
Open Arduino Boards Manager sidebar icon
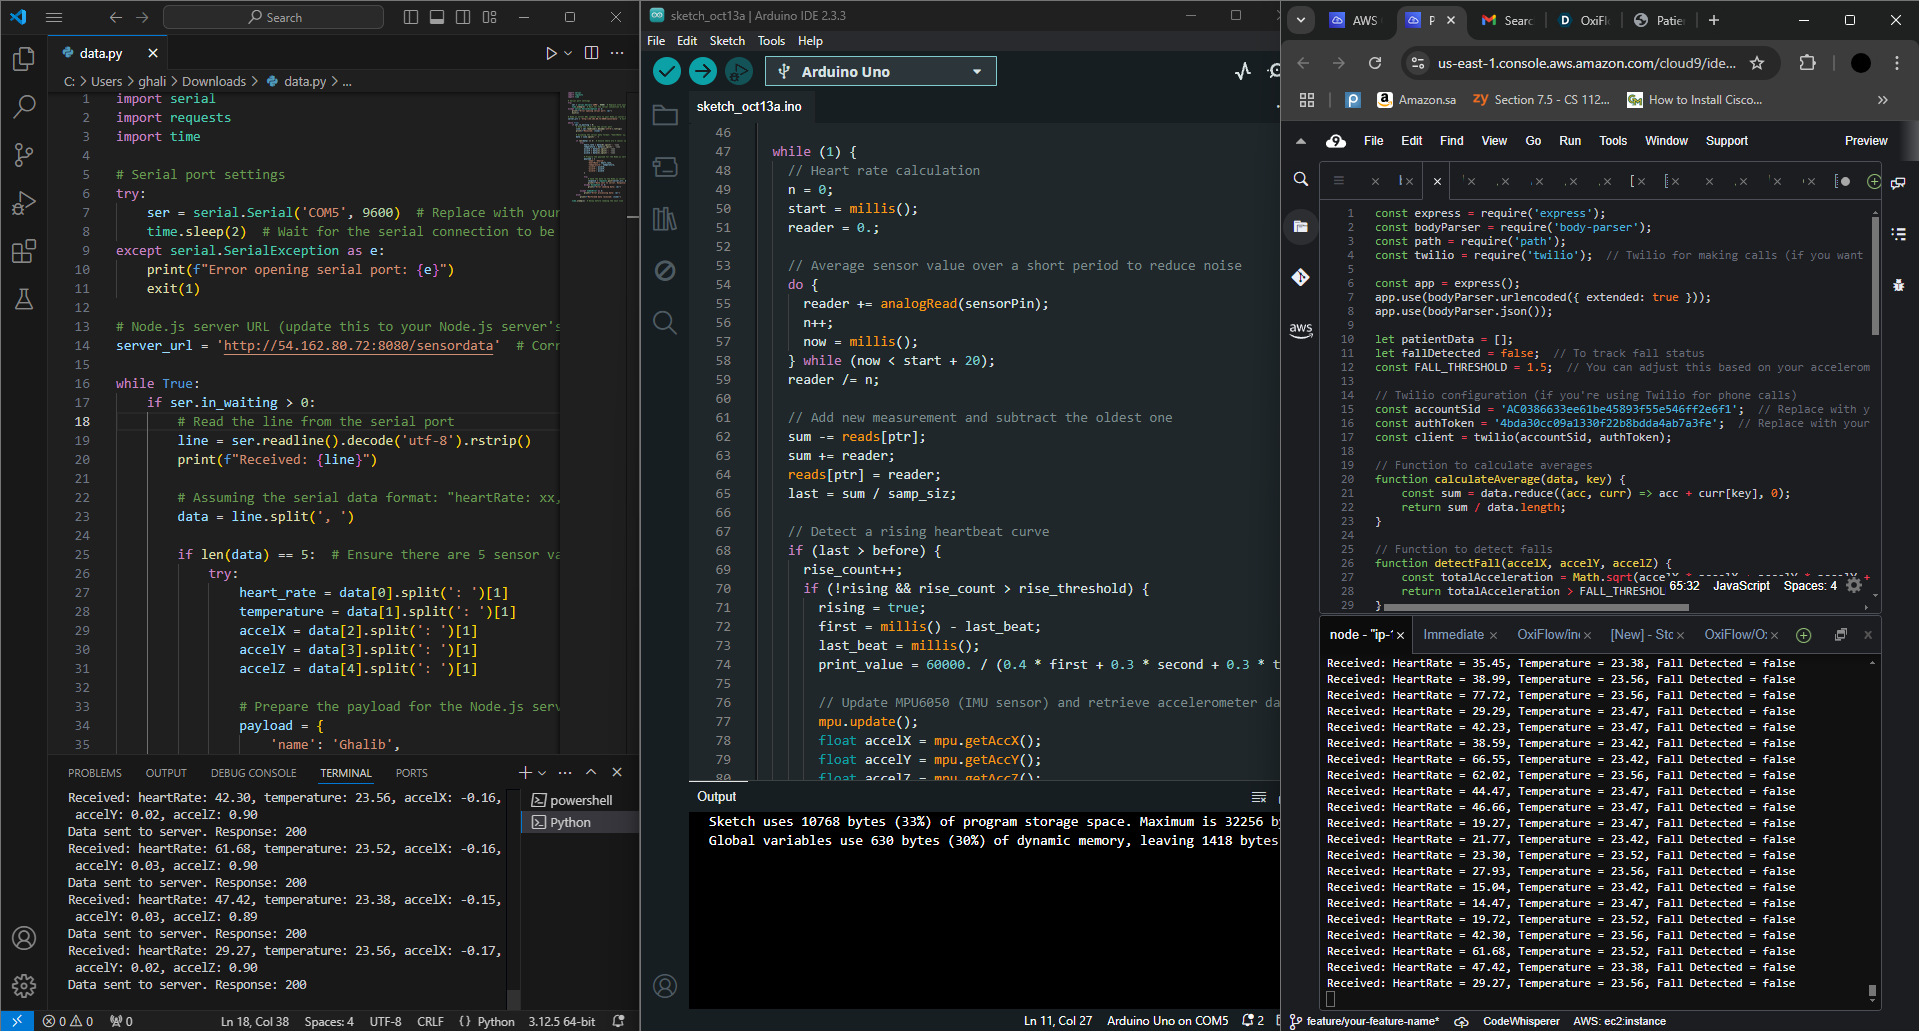point(665,167)
